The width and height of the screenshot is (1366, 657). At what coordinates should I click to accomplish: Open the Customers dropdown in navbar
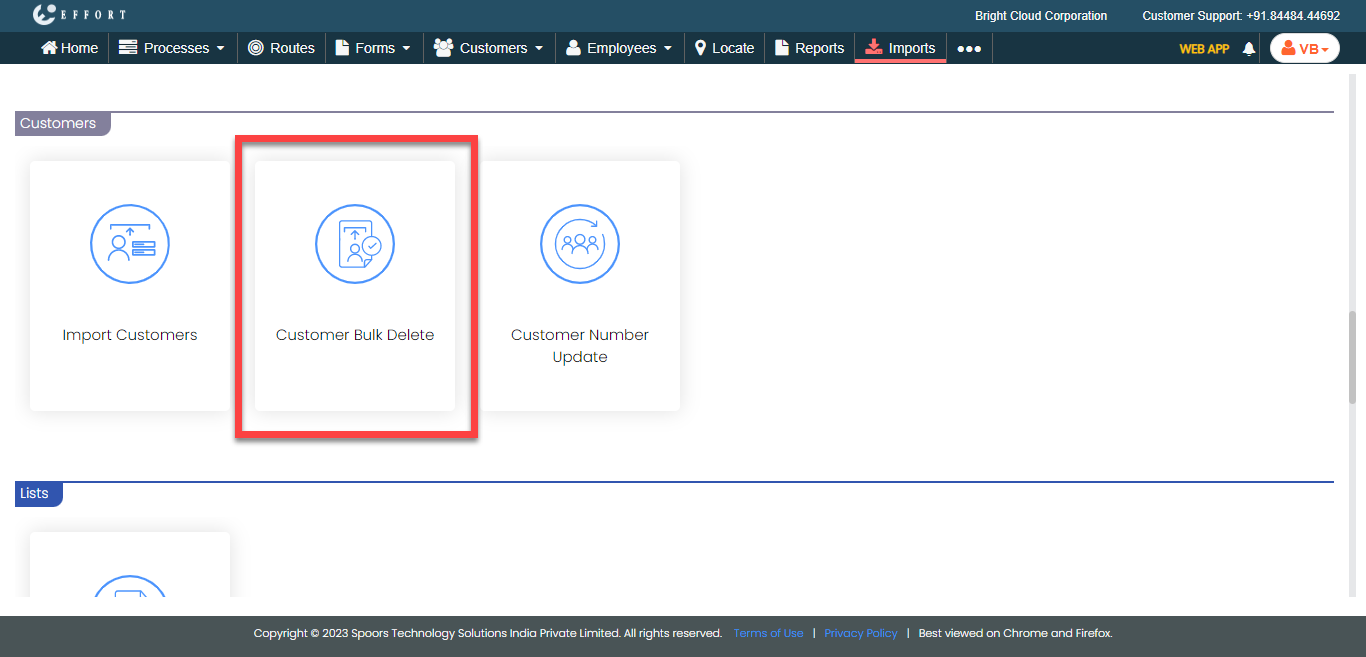(x=489, y=48)
